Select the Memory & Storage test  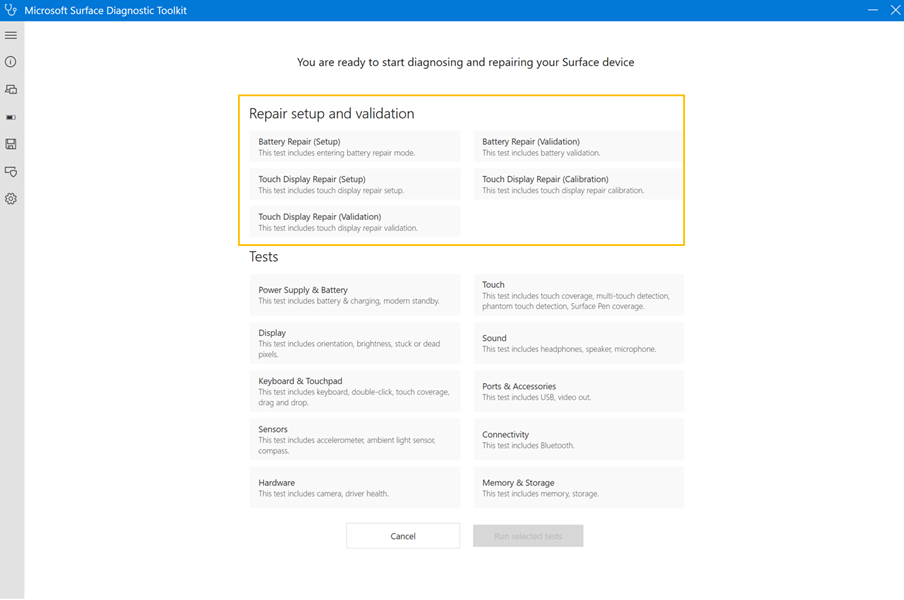[578, 487]
